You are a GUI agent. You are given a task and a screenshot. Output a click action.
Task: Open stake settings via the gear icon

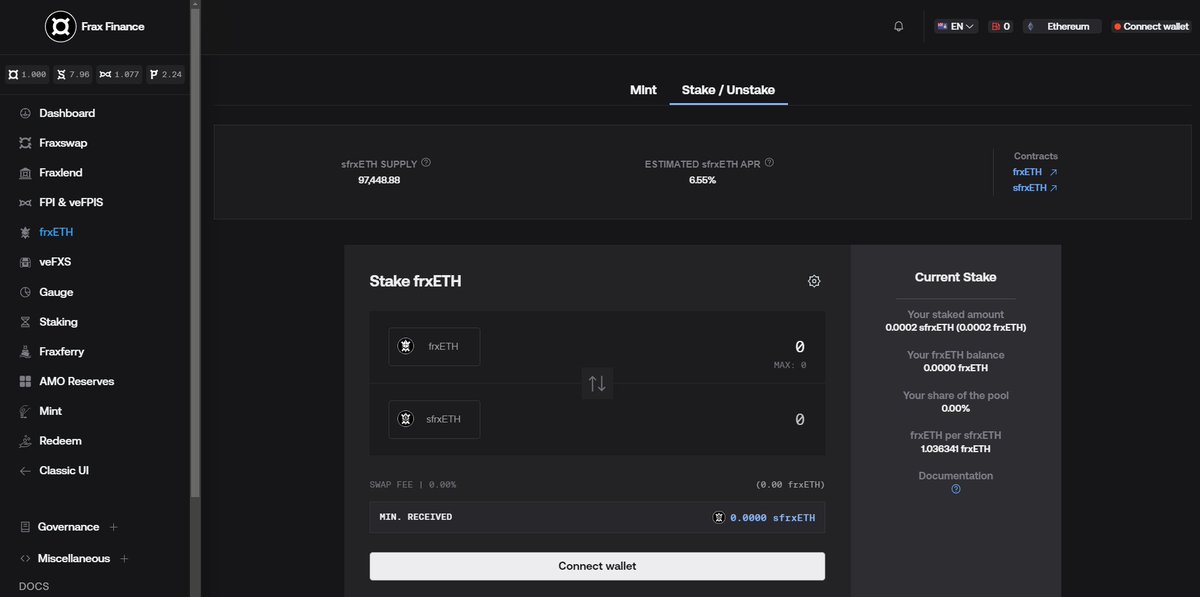tap(814, 281)
